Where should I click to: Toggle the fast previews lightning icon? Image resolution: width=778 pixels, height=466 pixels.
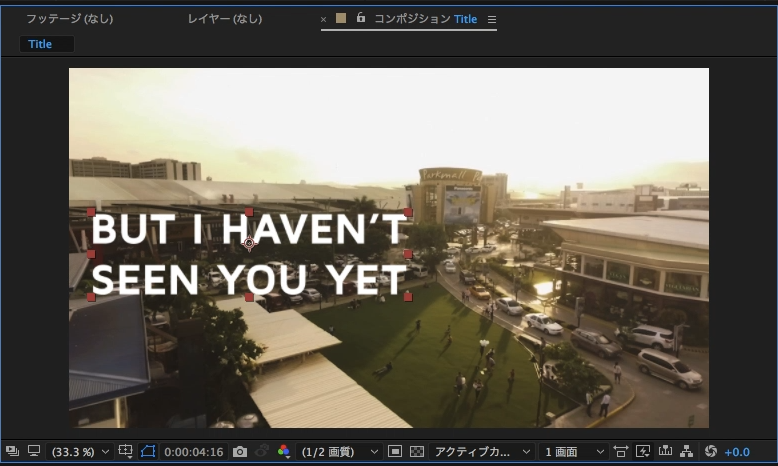(643, 451)
